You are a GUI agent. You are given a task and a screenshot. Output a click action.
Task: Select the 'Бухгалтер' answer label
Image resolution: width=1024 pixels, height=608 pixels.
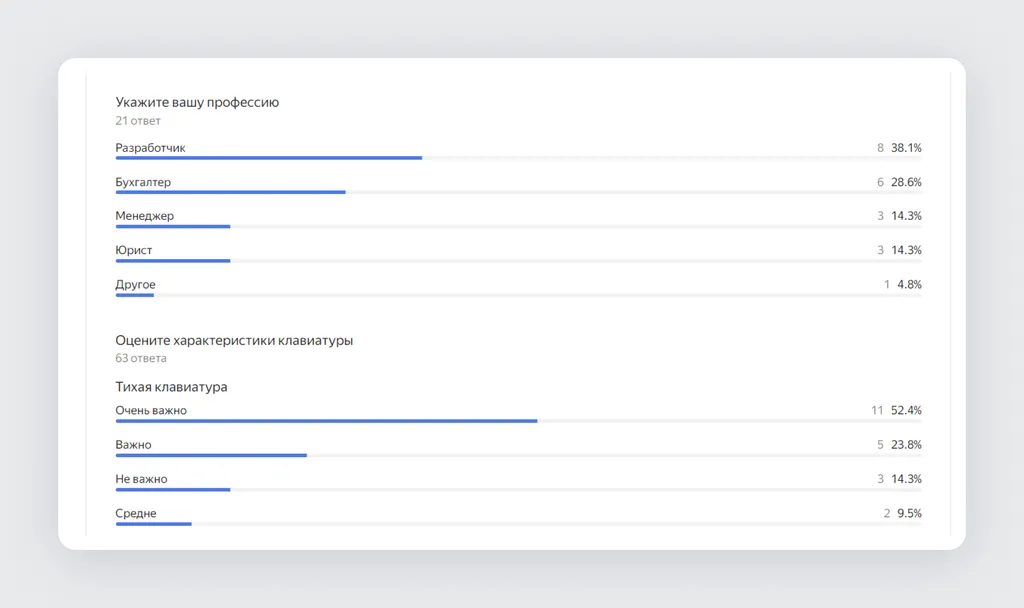point(143,182)
